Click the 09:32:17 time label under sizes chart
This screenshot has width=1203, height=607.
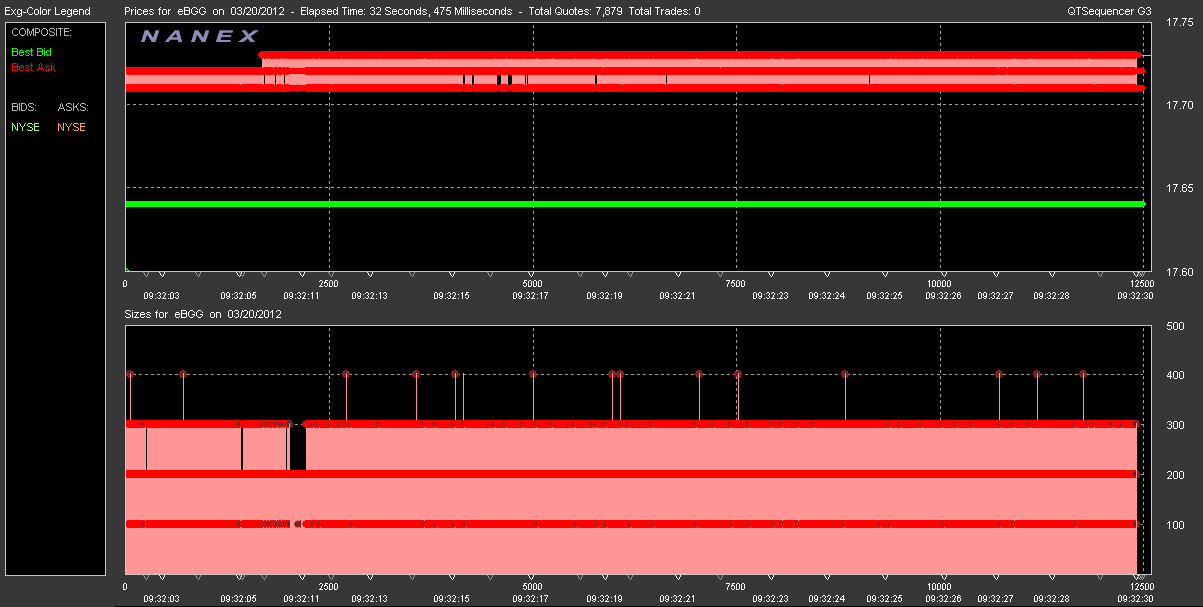(529, 599)
